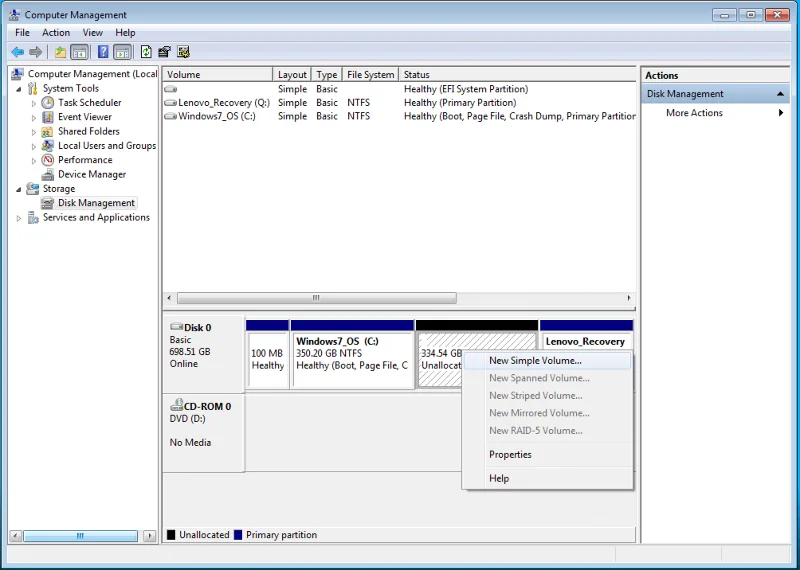Sort by the Status column header
The width and height of the screenshot is (800, 570).
coord(517,75)
